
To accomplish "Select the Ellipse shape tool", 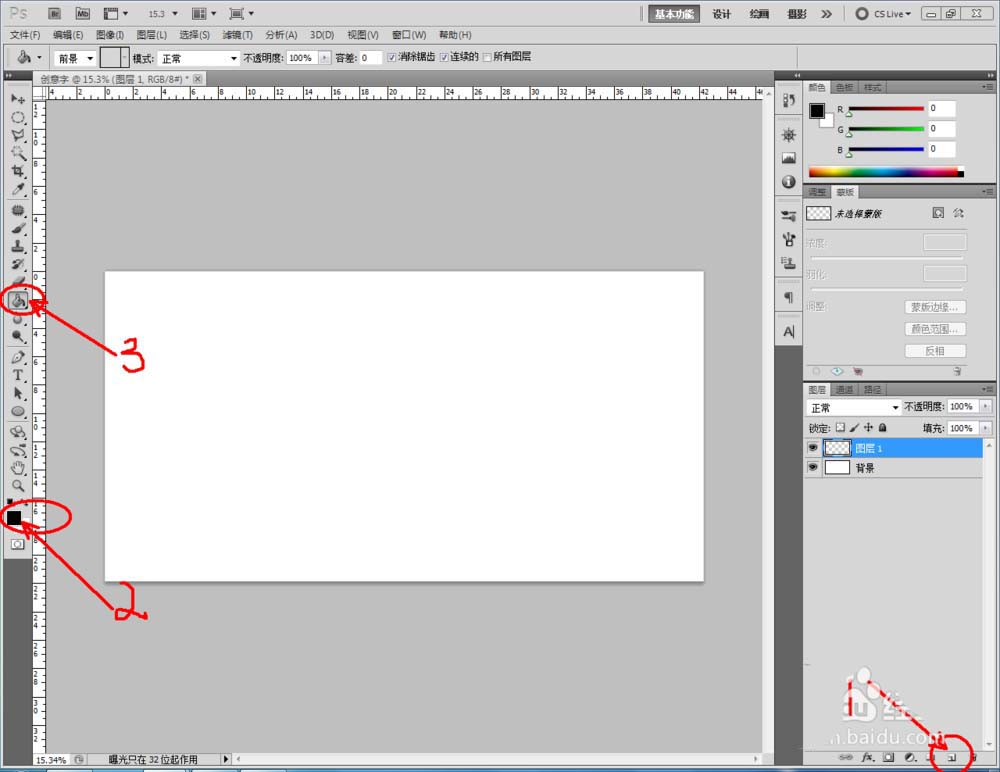I will 18,412.
